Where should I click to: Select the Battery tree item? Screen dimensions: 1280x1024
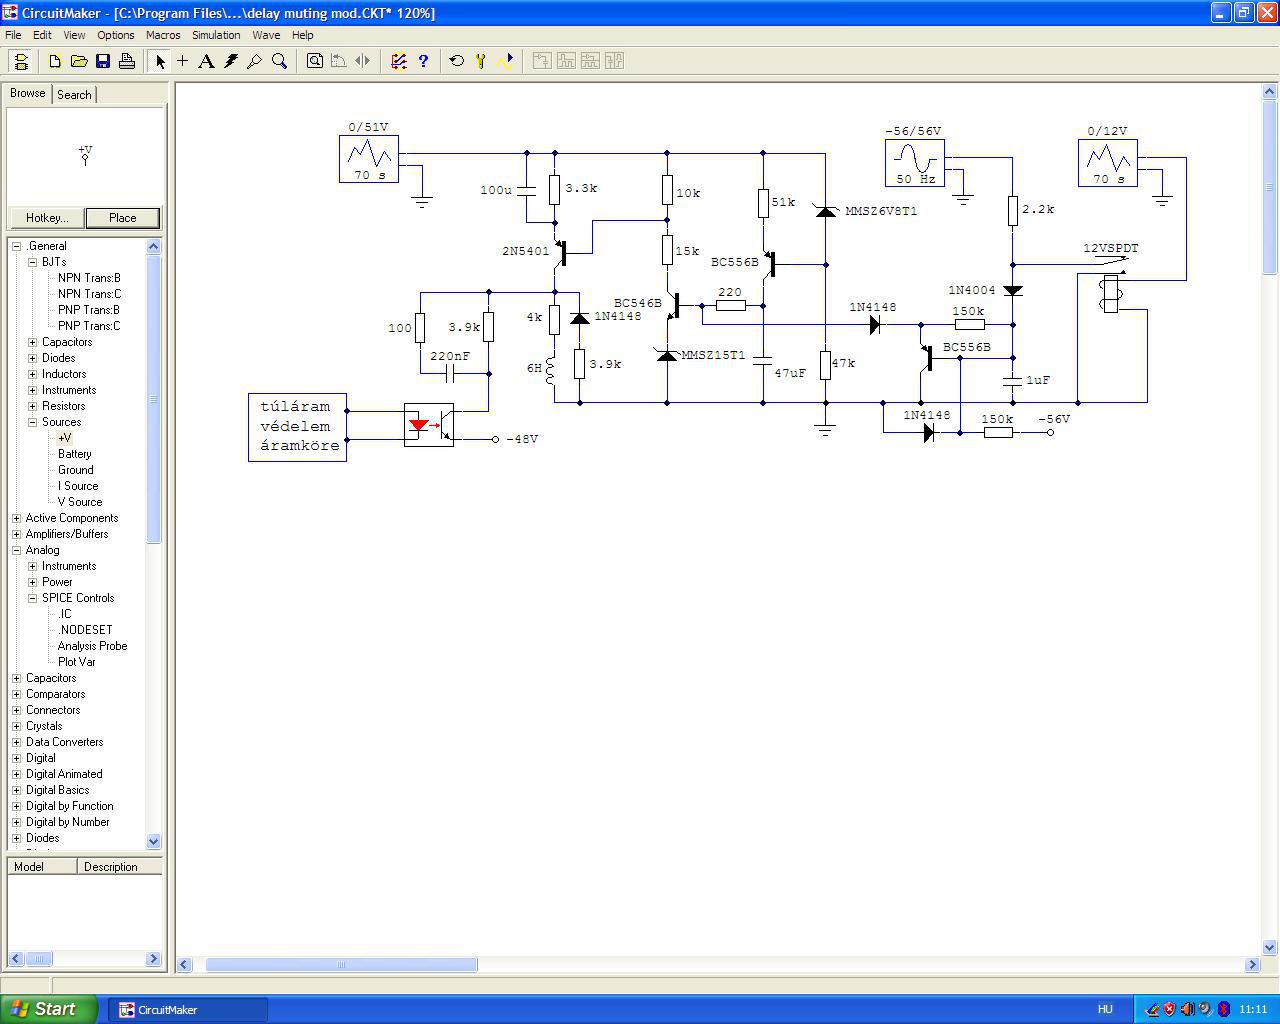click(75, 454)
